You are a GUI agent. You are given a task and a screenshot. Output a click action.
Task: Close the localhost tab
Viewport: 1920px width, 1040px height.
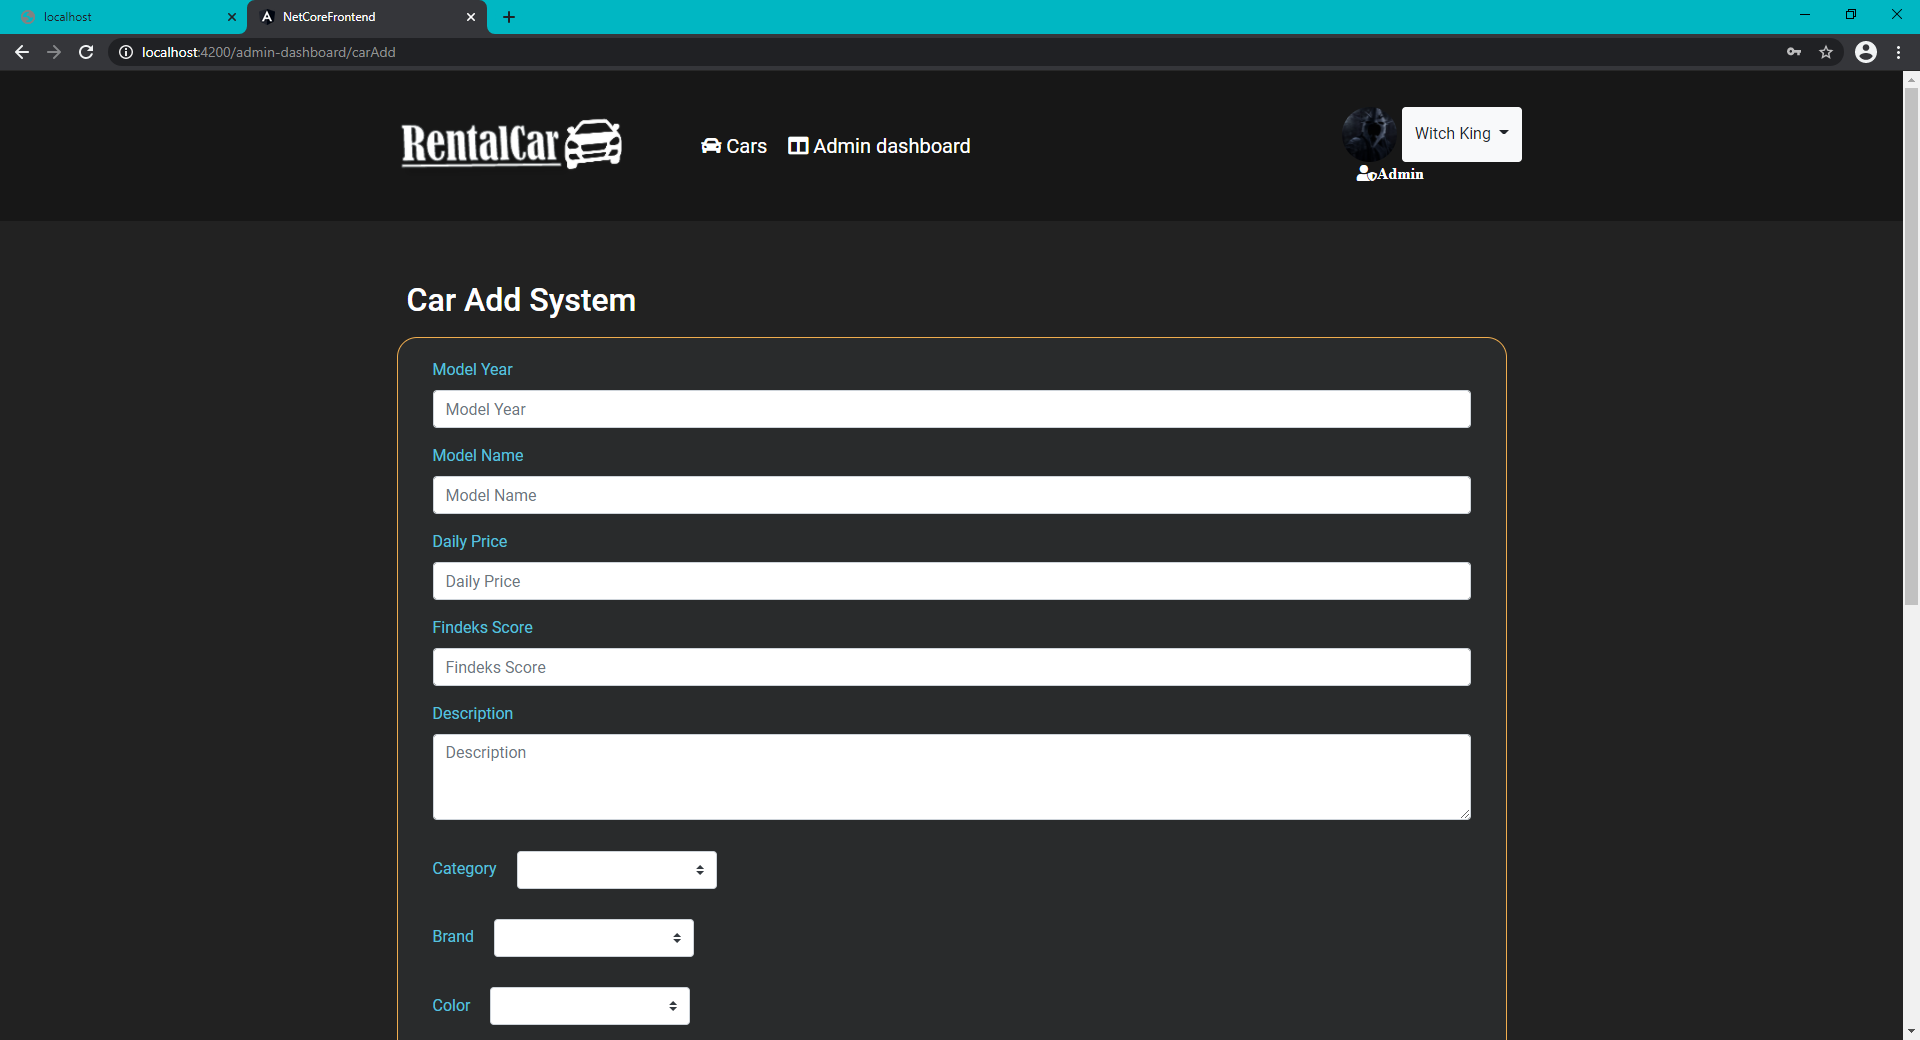tap(232, 17)
